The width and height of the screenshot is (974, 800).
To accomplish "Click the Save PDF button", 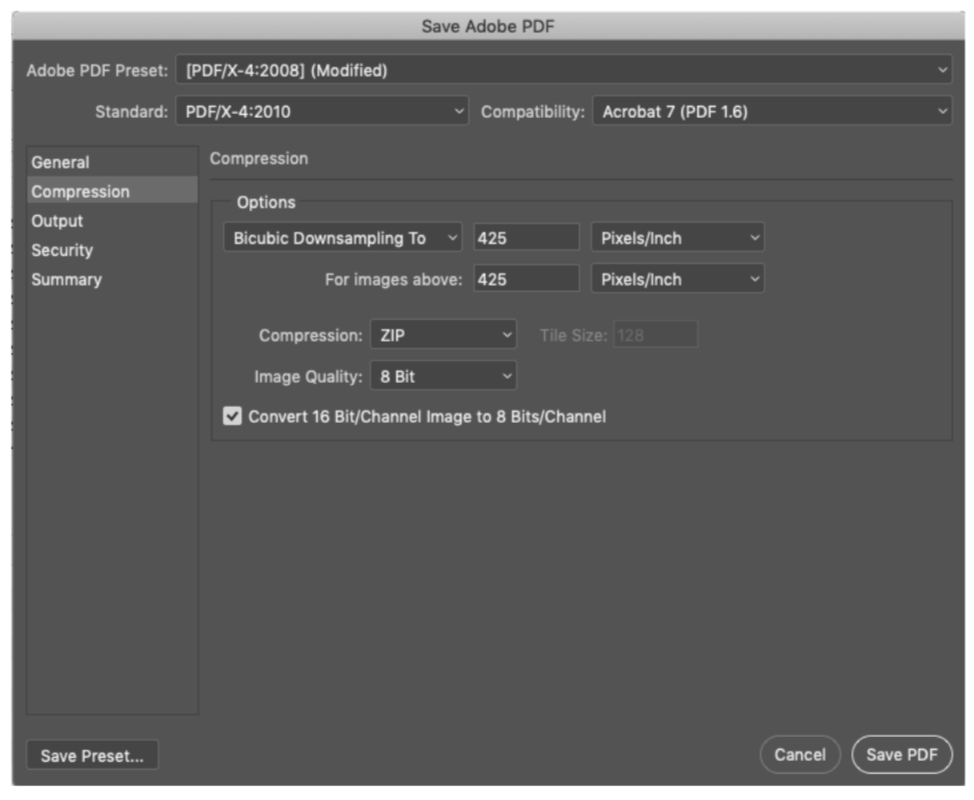I will pos(902,755).
